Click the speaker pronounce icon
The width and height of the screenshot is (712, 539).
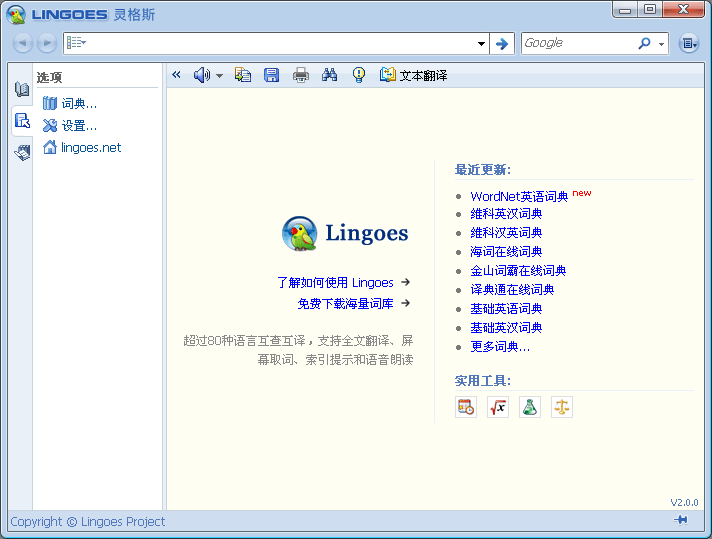202,75
